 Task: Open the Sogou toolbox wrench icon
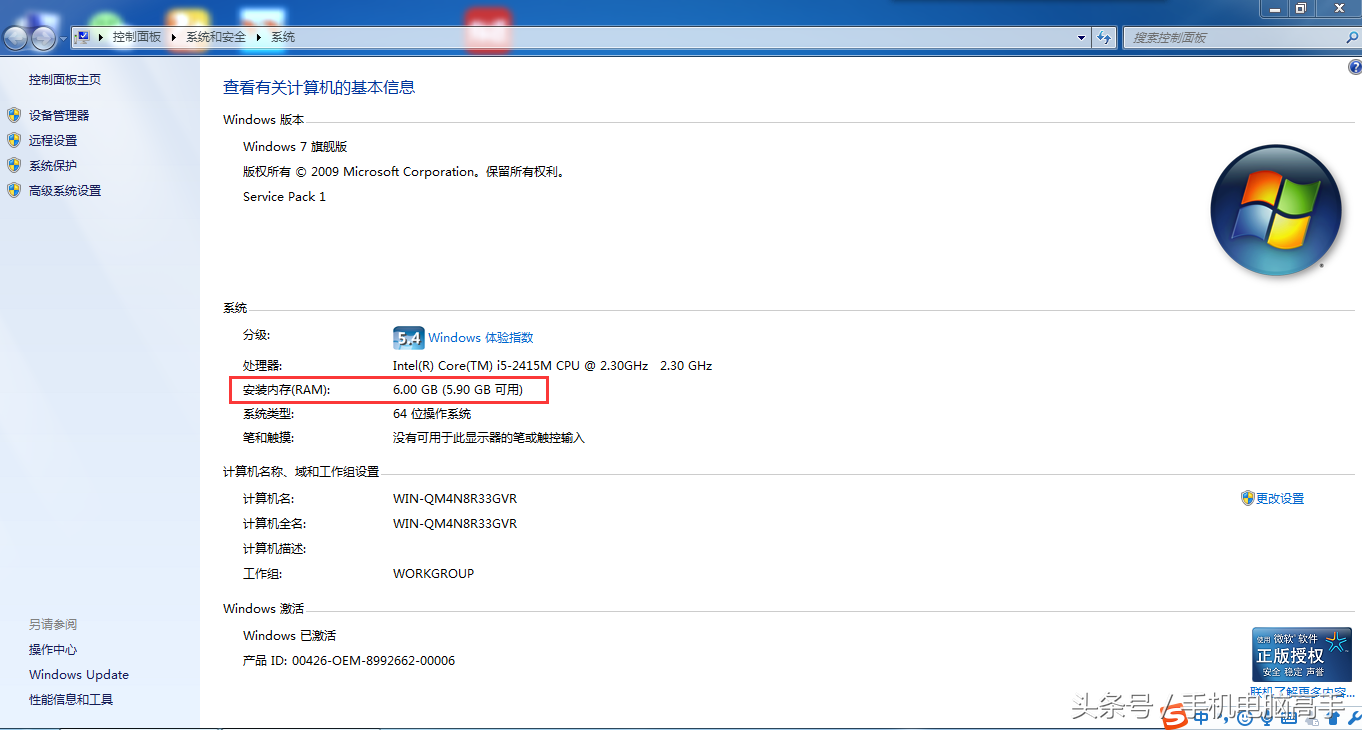click(1353, 717)
